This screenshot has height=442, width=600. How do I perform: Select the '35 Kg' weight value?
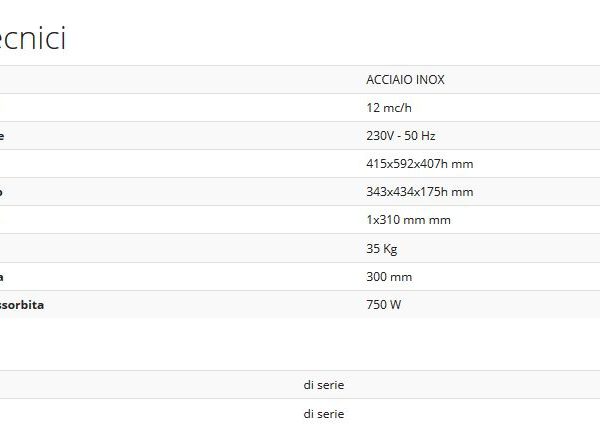point(382,248)
